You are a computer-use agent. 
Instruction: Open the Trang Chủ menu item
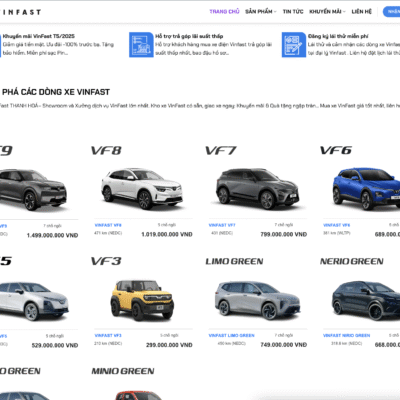[224, 11]
